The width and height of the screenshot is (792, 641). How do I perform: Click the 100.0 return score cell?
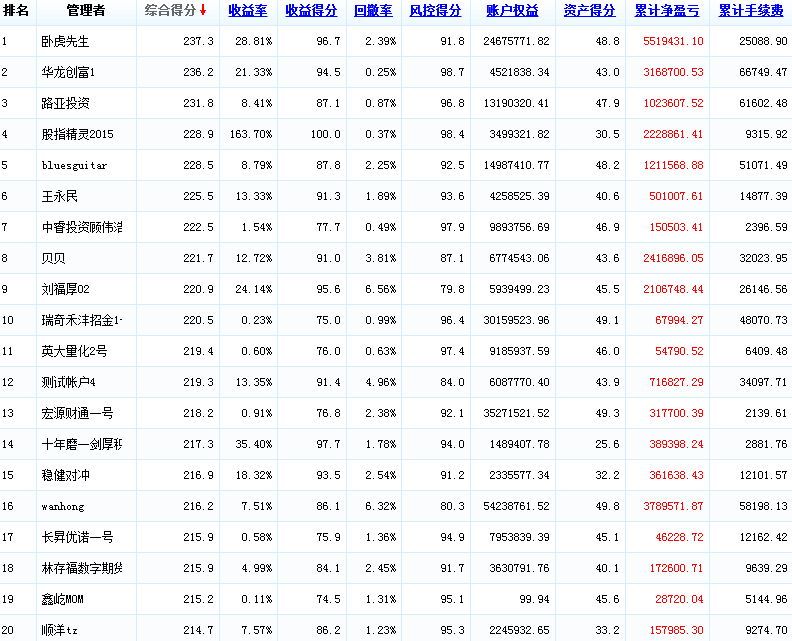point(326,134)
